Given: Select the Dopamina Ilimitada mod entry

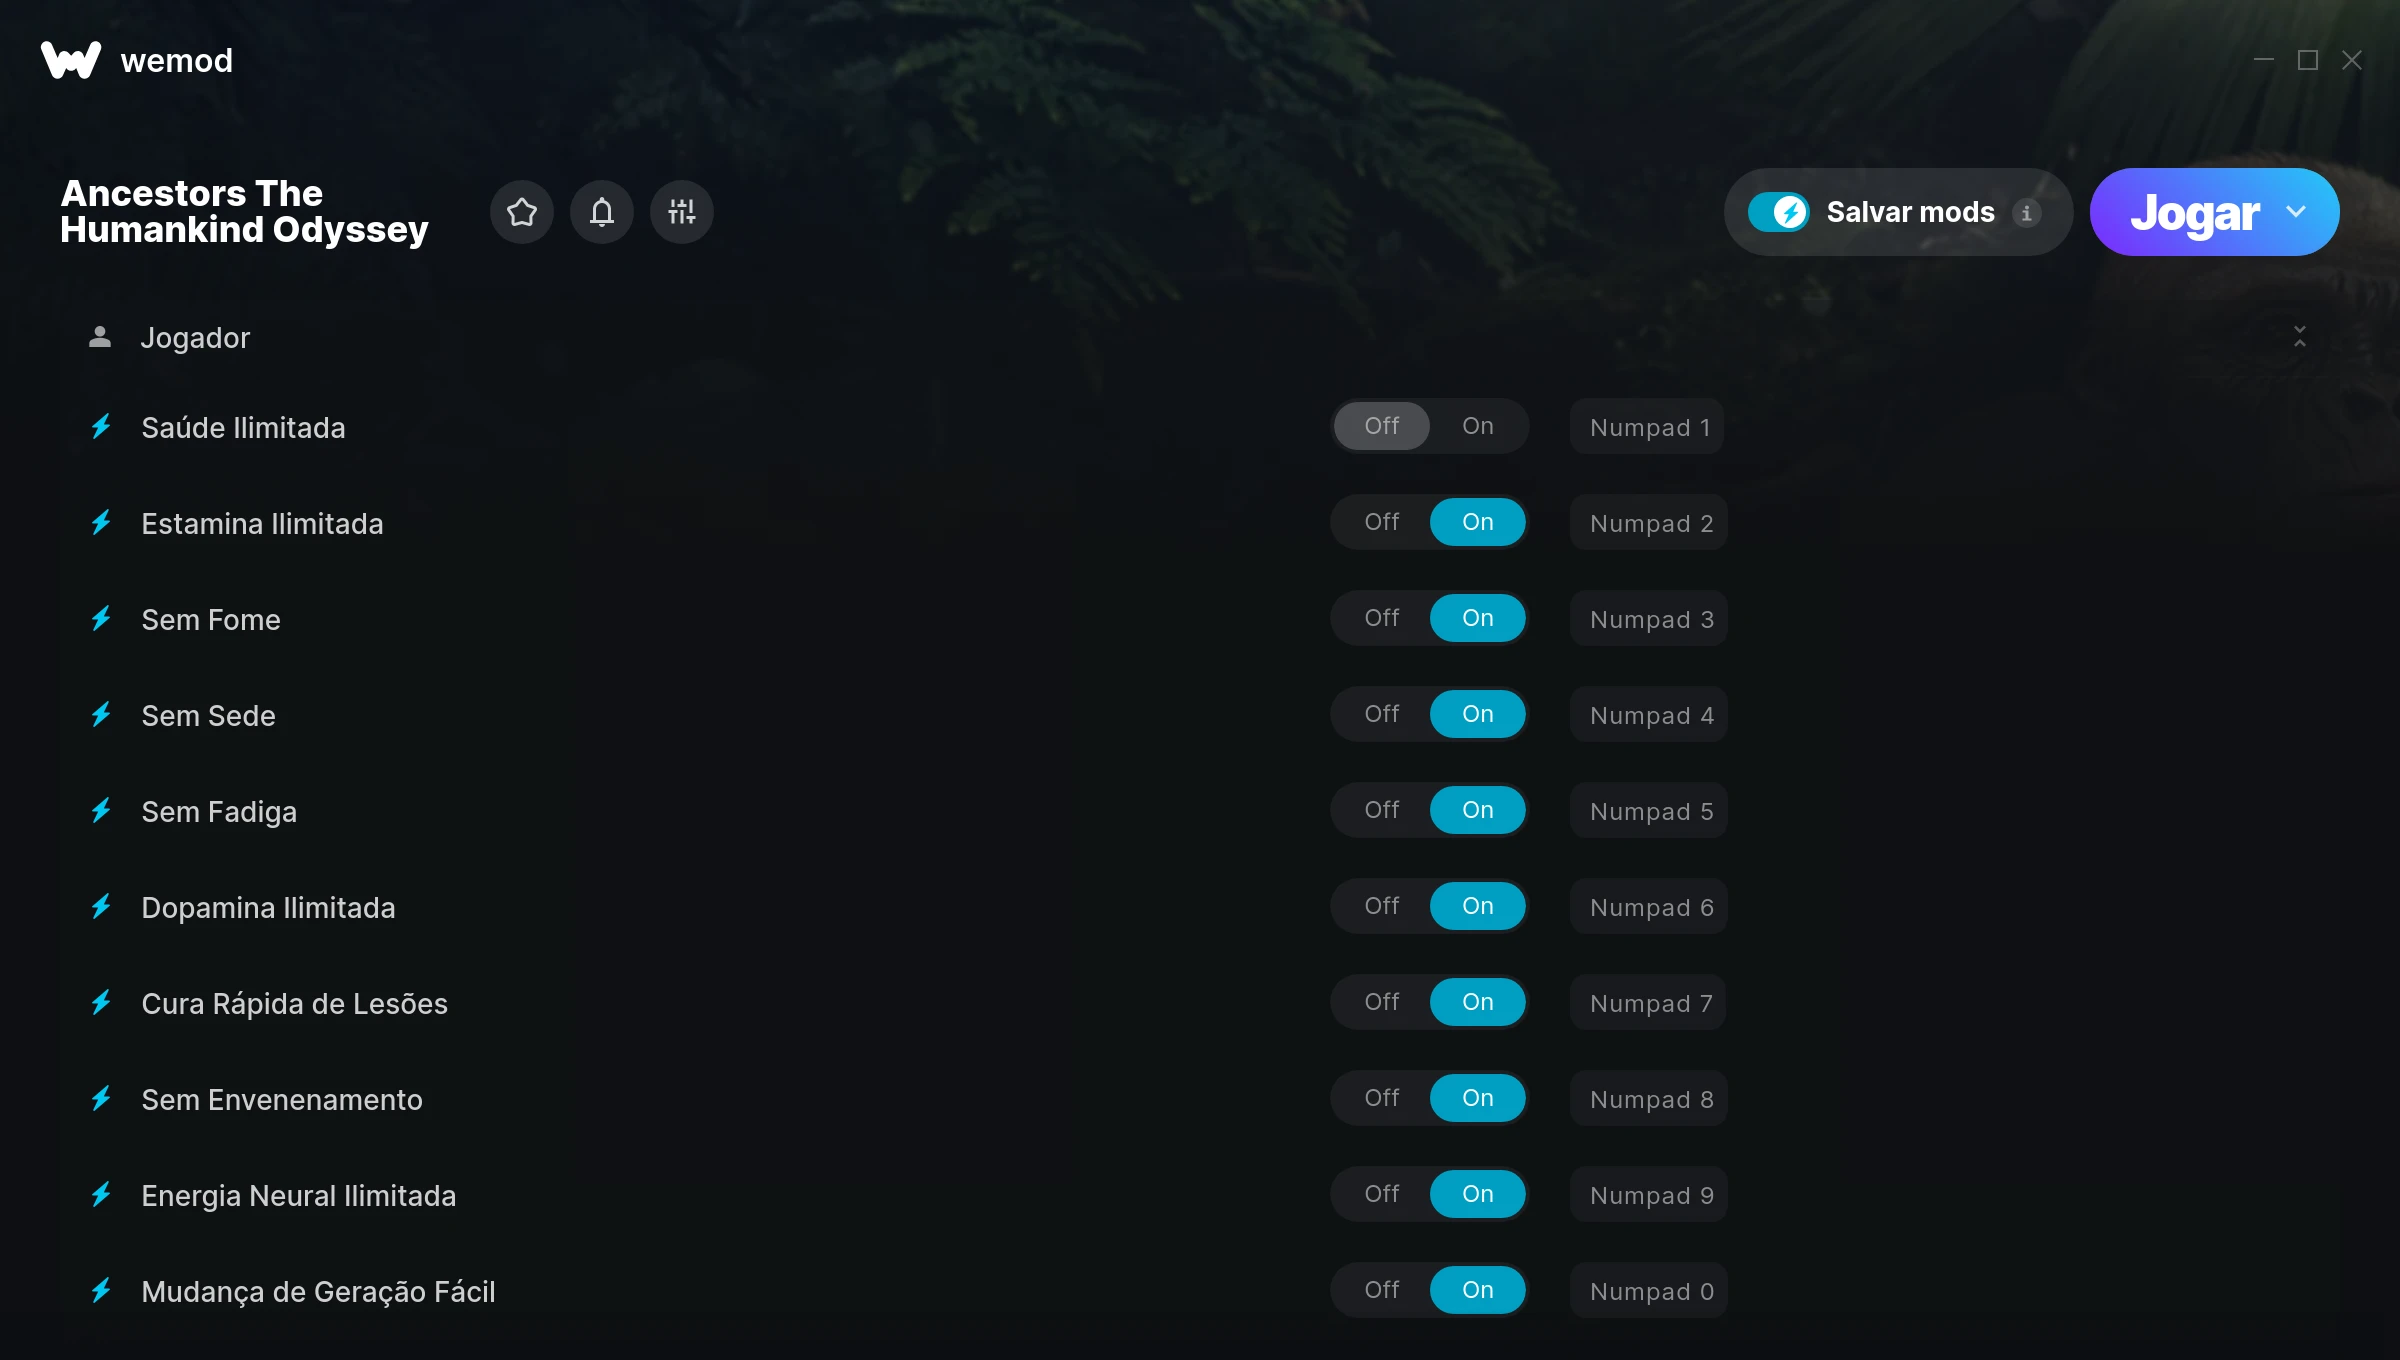Looking at the screenshot, I should 268,908.
